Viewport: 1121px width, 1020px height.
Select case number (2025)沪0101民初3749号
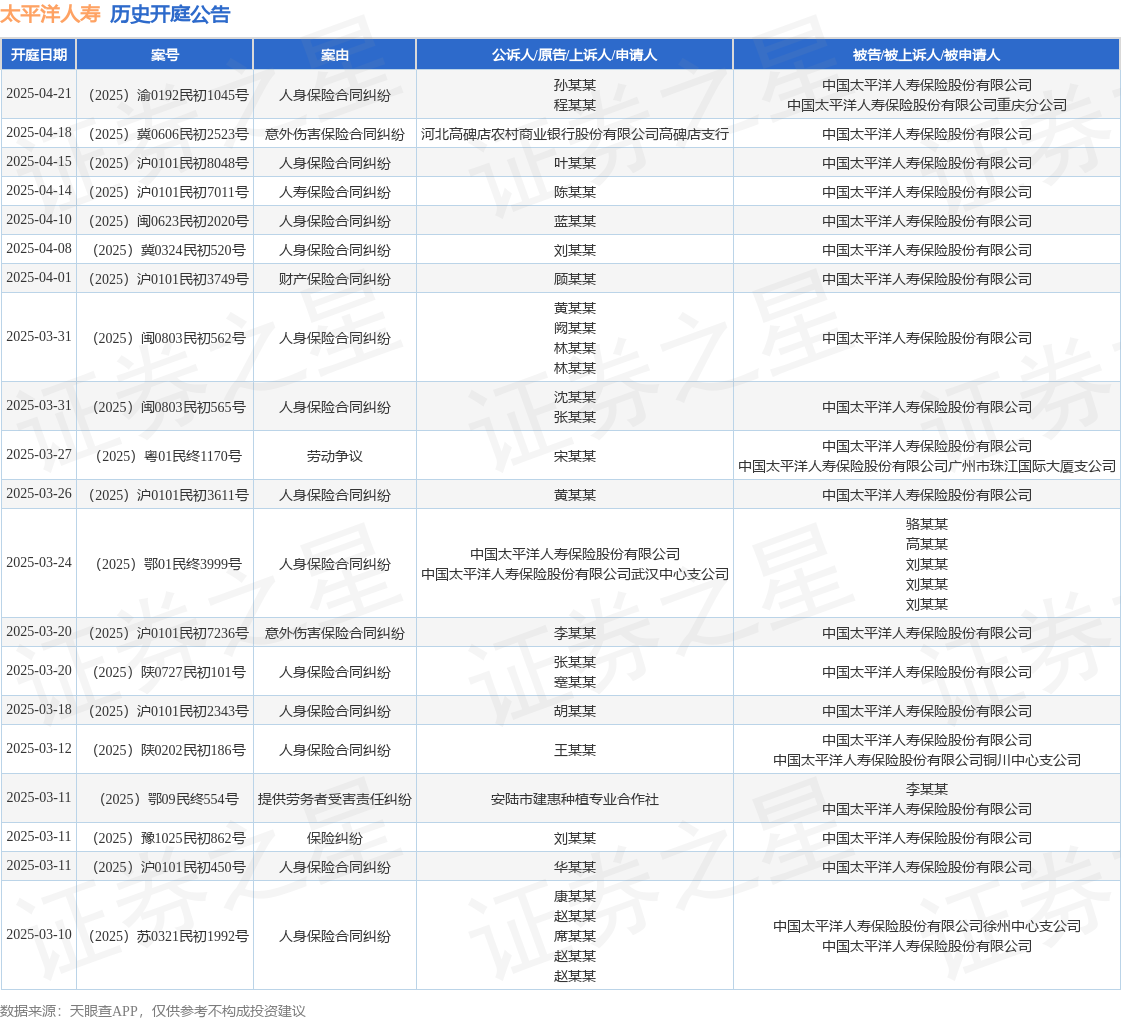pyautogui.click(x=168, y=279)
